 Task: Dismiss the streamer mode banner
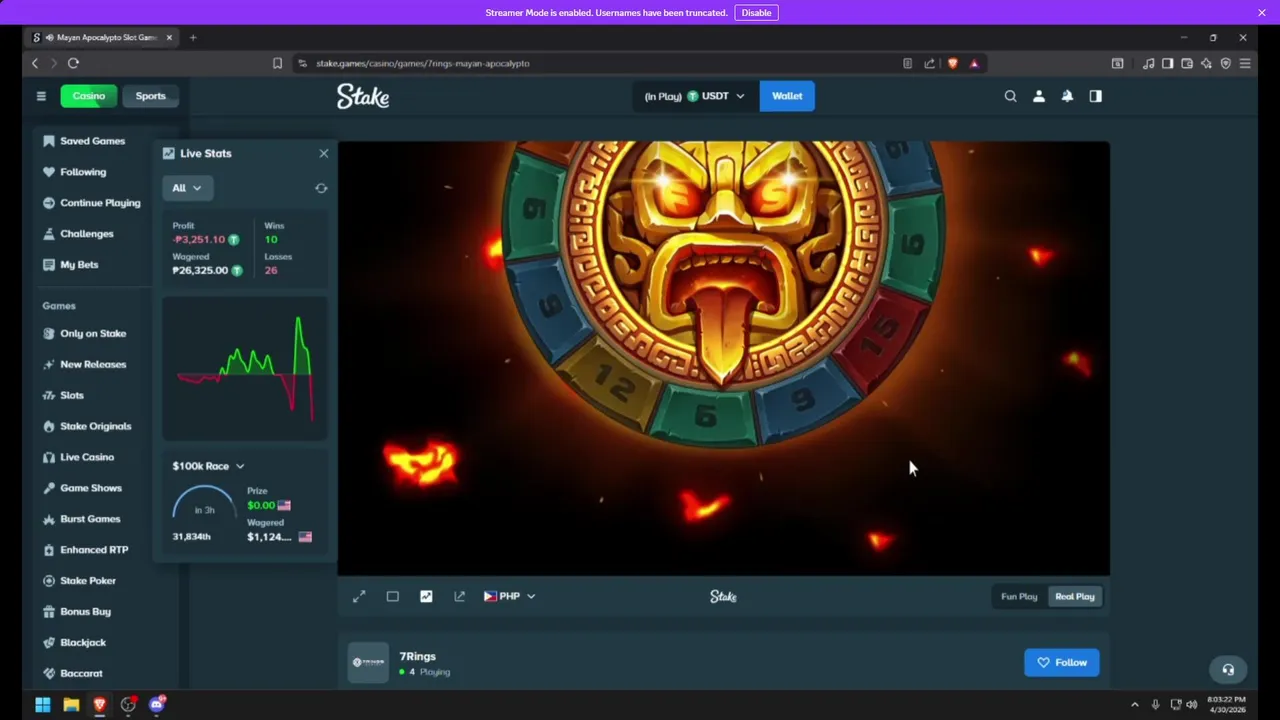(1262, 13)
